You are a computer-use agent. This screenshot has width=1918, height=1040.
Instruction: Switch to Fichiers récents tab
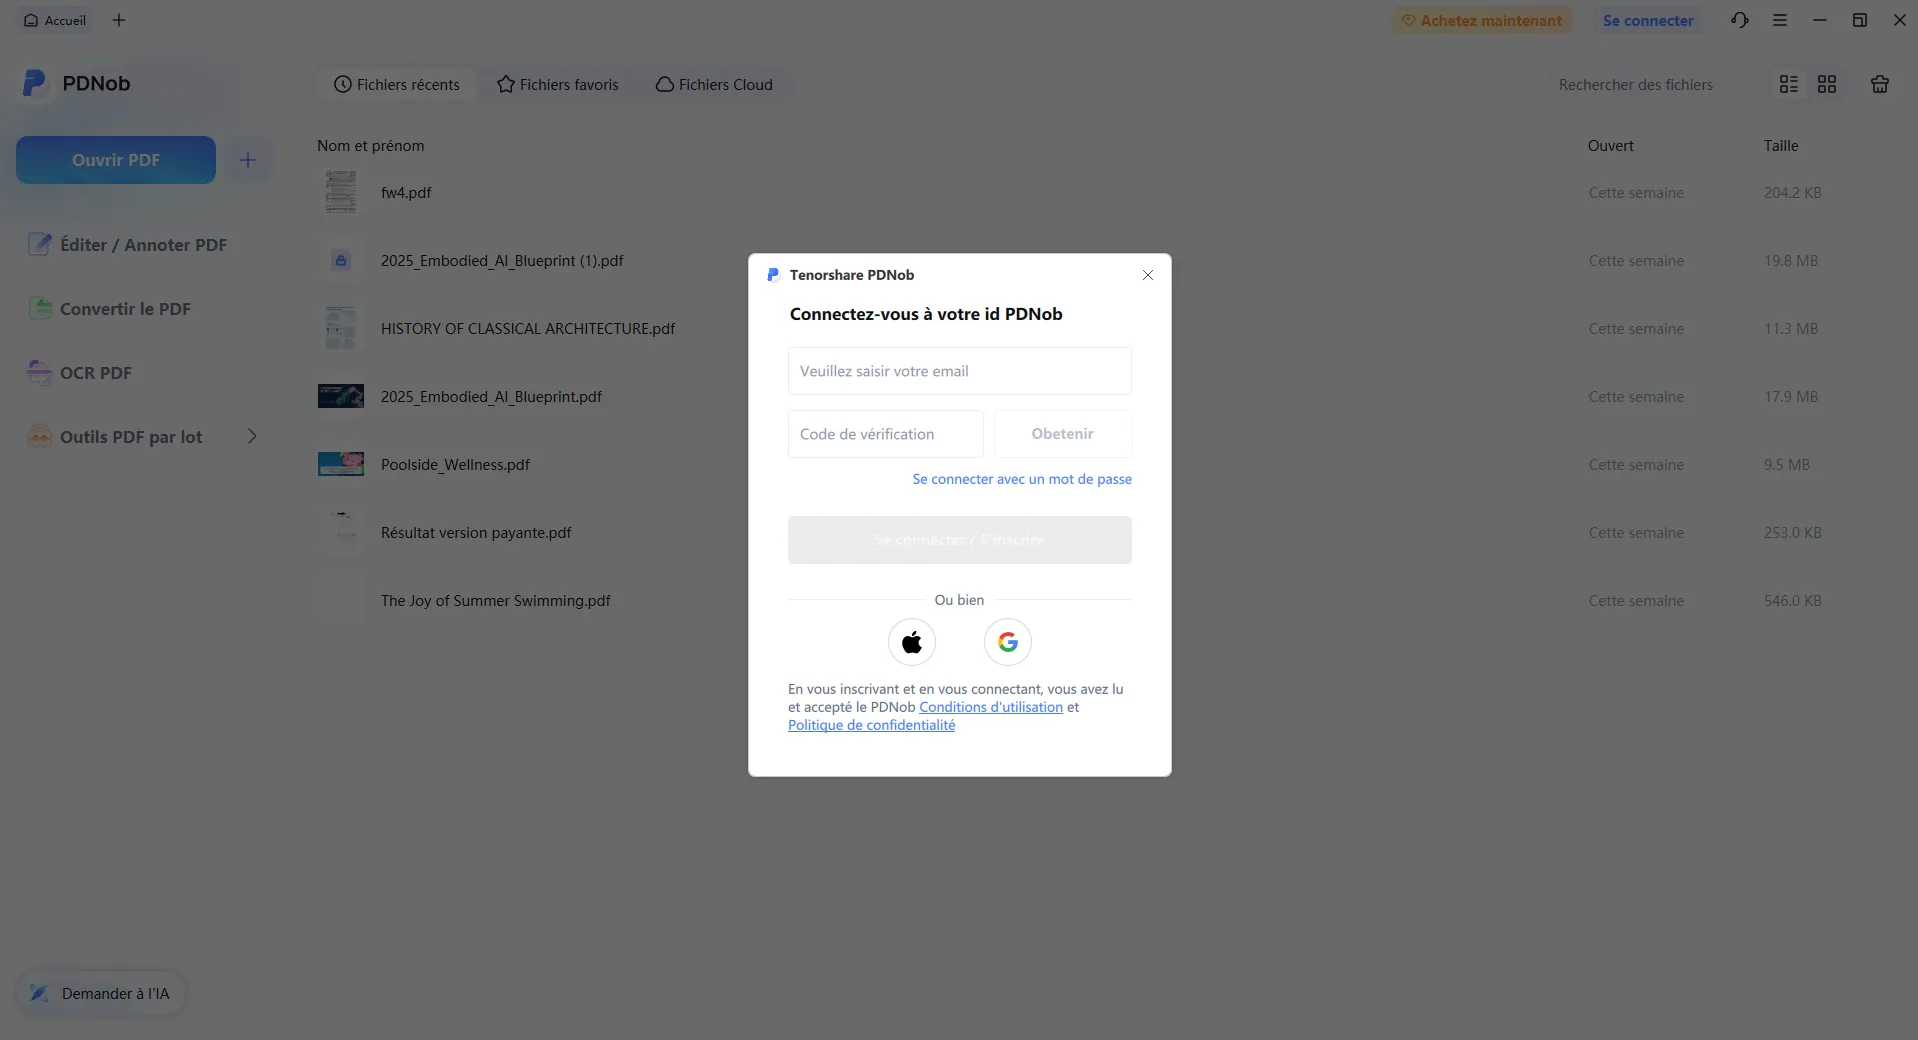(x=397, y=85)
